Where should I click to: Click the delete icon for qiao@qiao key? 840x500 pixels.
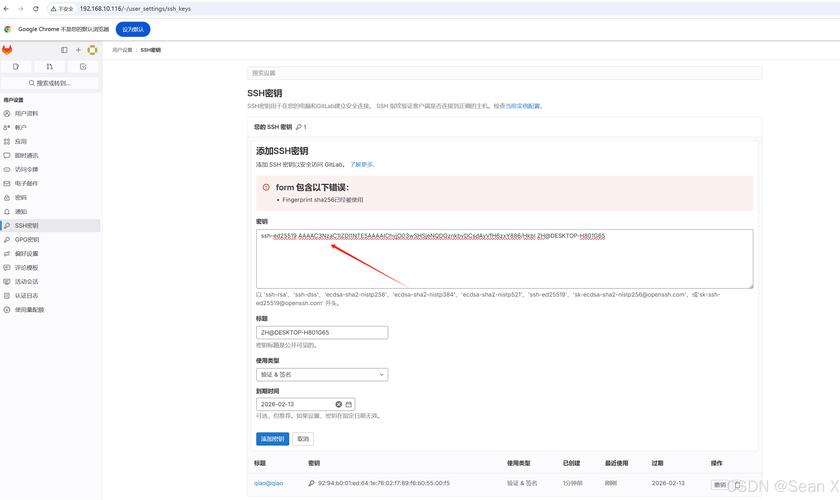click(738, 484)
